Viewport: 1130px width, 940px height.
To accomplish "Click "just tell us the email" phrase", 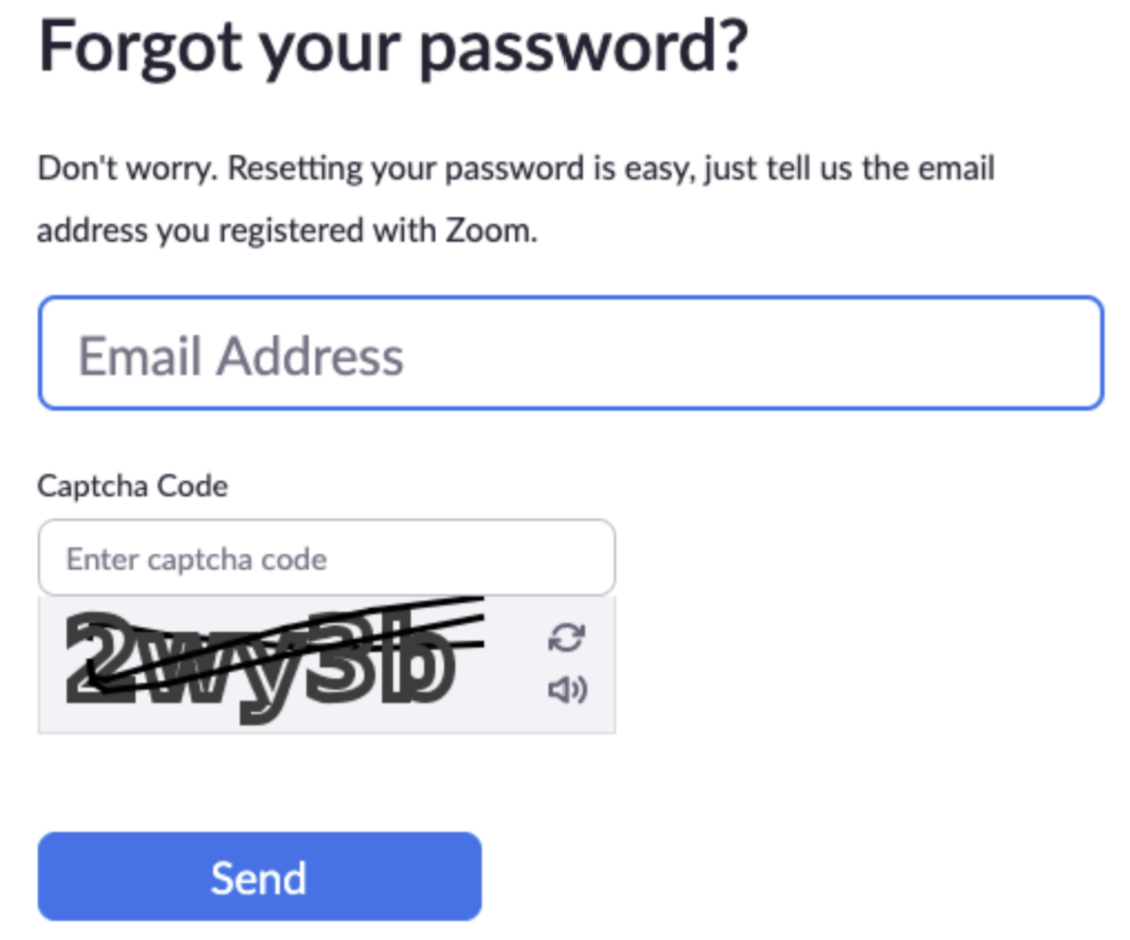I will pyautogui.click(x=849, y=168).
